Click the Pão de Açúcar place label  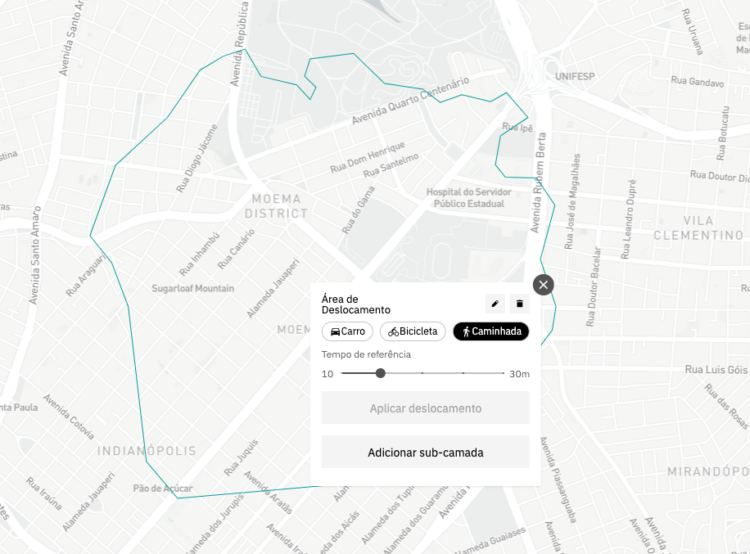163,488
